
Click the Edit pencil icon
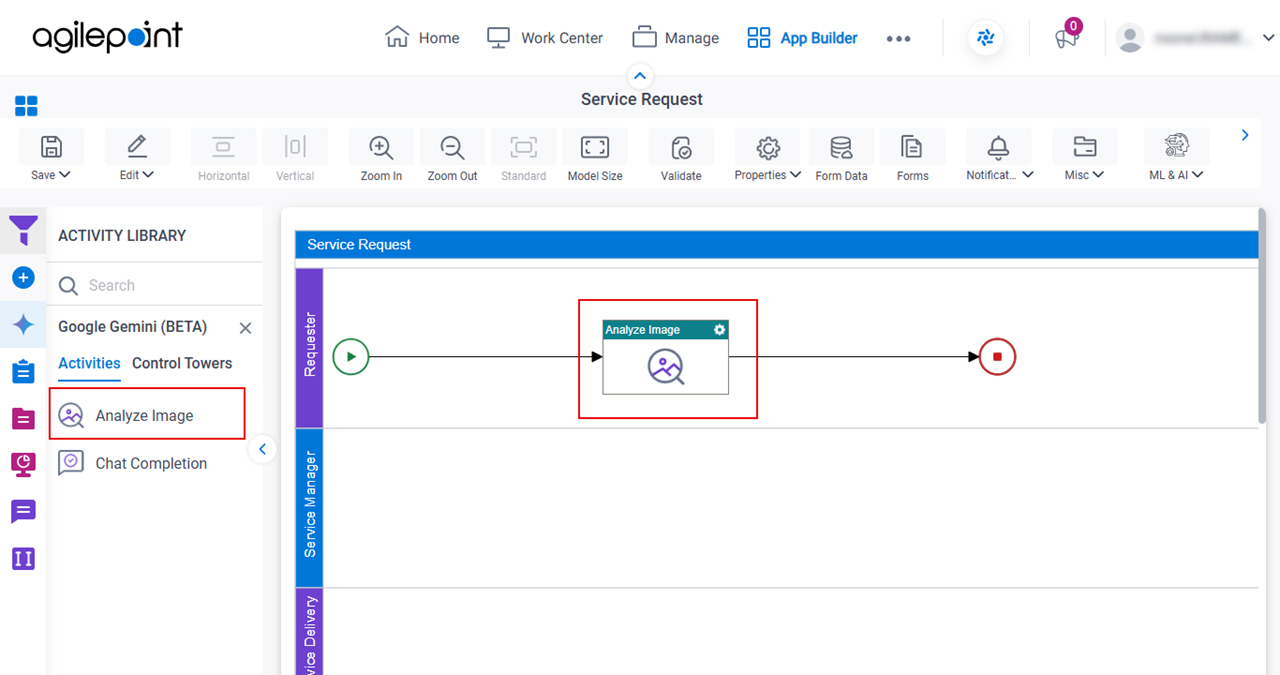pos(137,147)
